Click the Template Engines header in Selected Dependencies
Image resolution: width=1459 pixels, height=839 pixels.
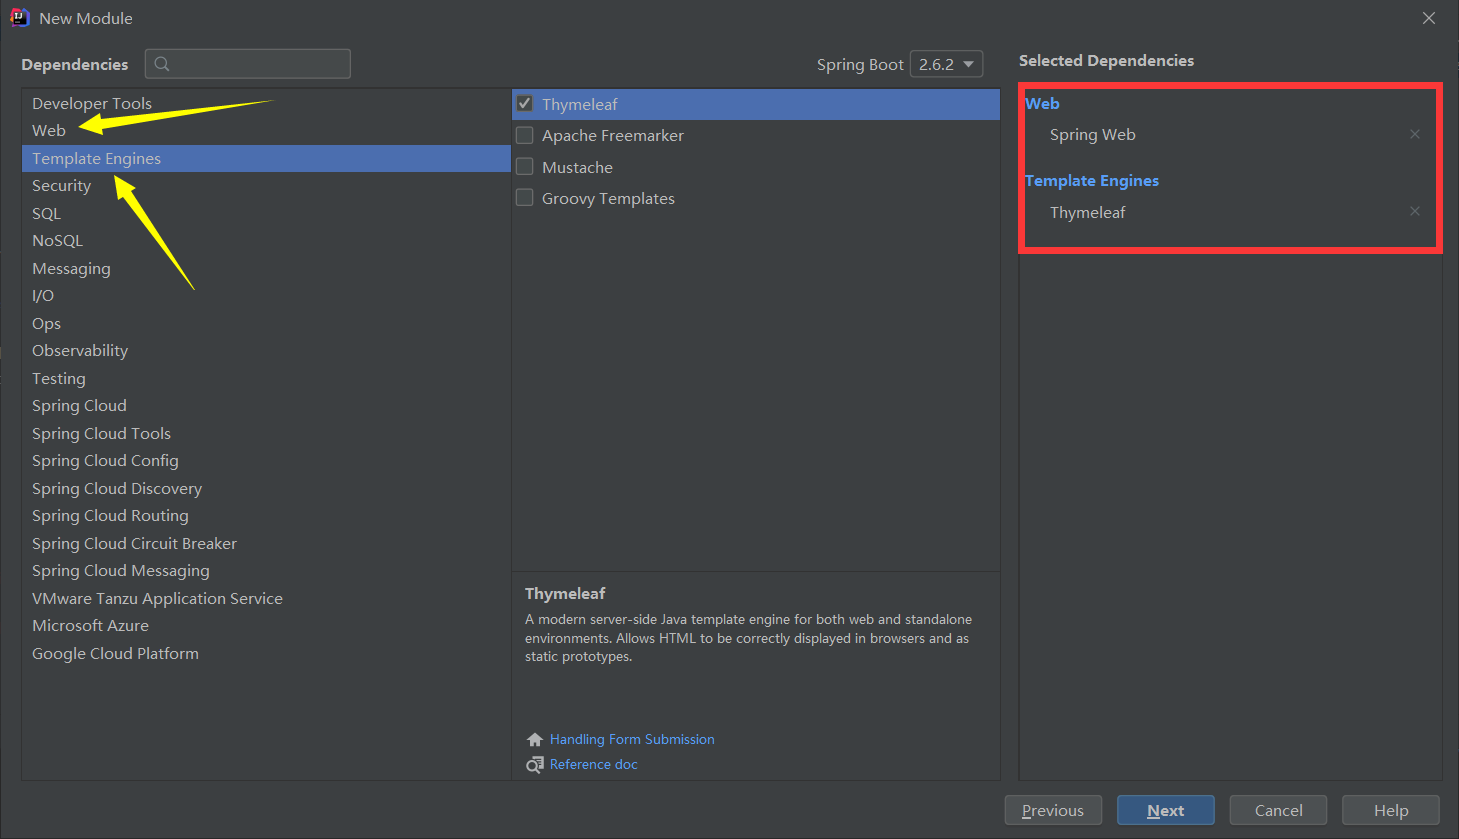(x=1092, y=181)
